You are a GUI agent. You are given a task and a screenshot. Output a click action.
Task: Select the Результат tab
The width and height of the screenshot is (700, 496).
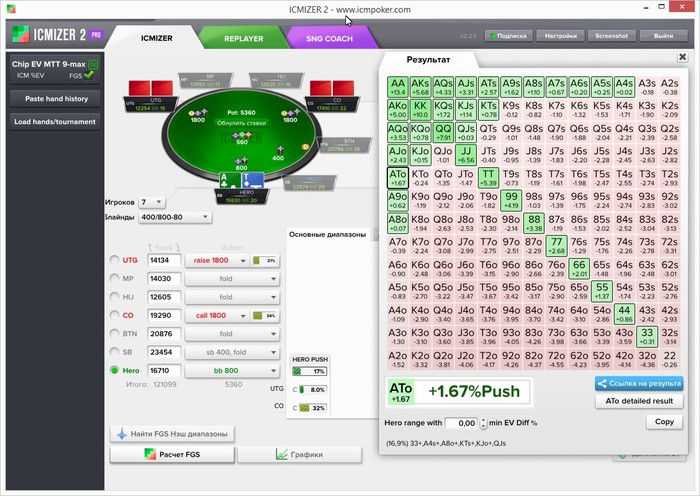coord(428,59)
